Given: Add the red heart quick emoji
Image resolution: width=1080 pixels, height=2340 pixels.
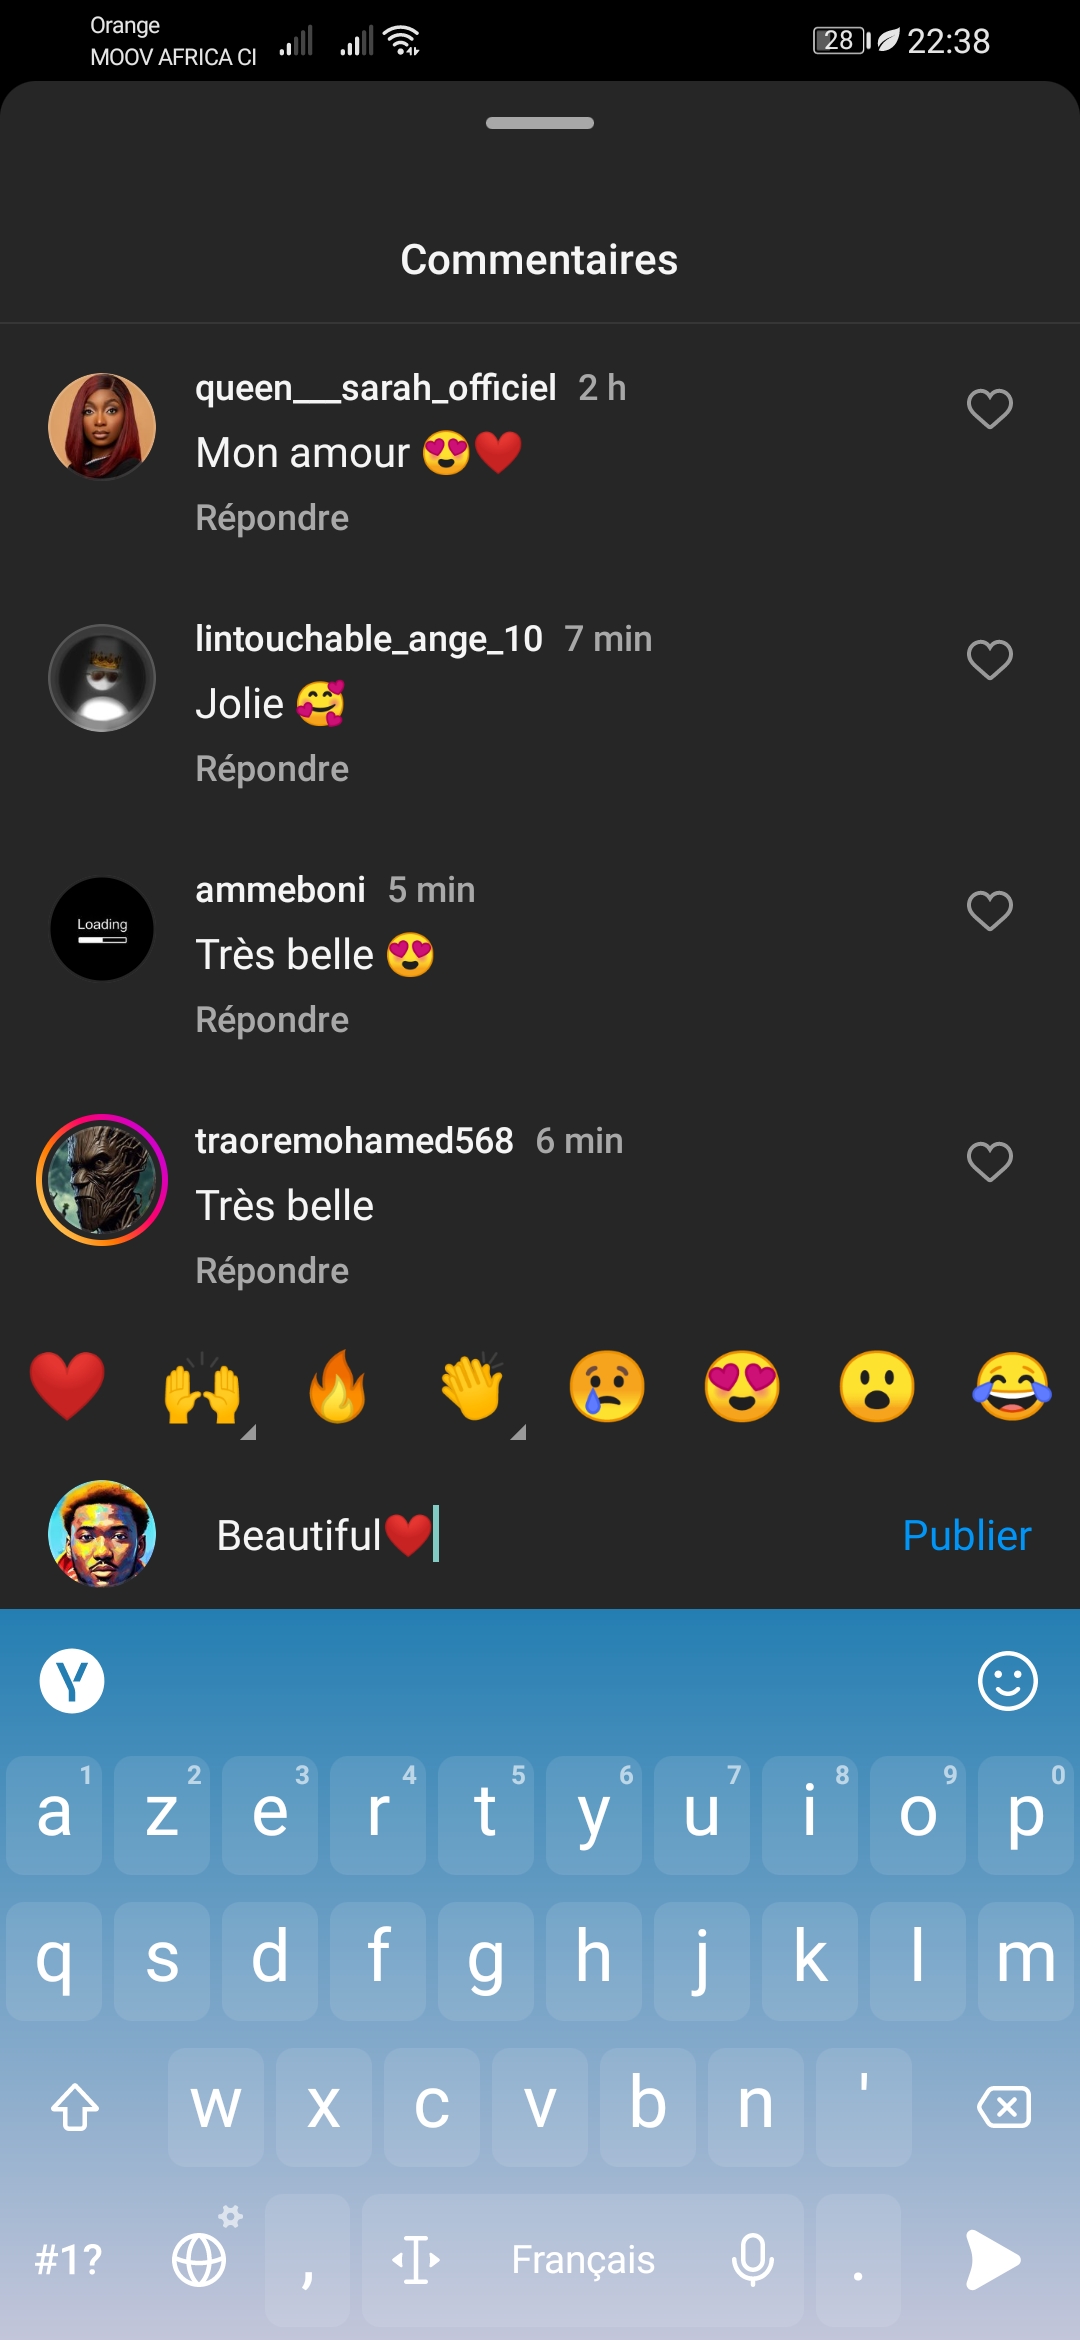Looking at the screenshot, I should pos(67,1387).
